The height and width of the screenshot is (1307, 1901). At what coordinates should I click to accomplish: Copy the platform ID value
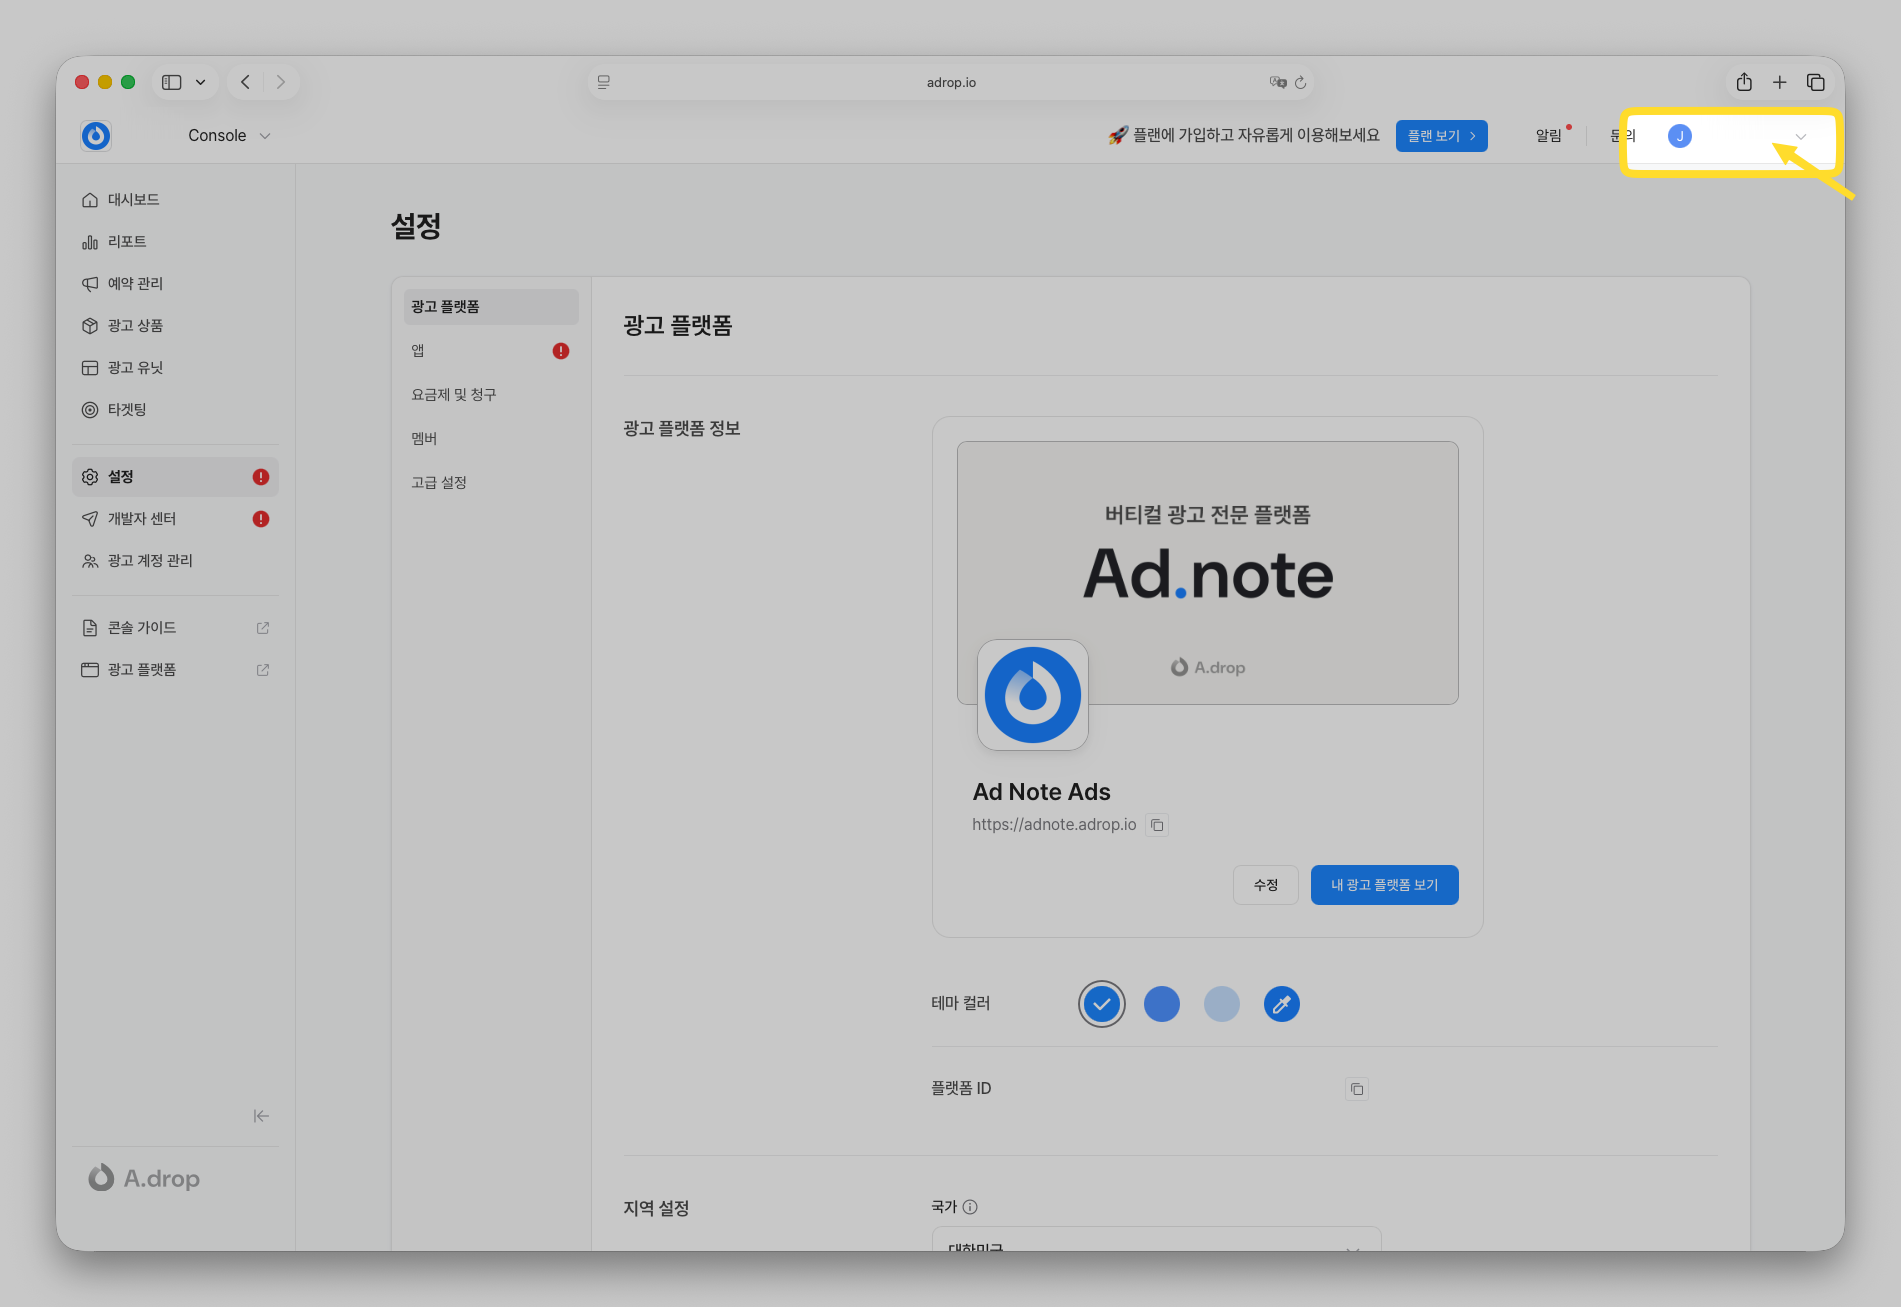tap(1357, 1089)
